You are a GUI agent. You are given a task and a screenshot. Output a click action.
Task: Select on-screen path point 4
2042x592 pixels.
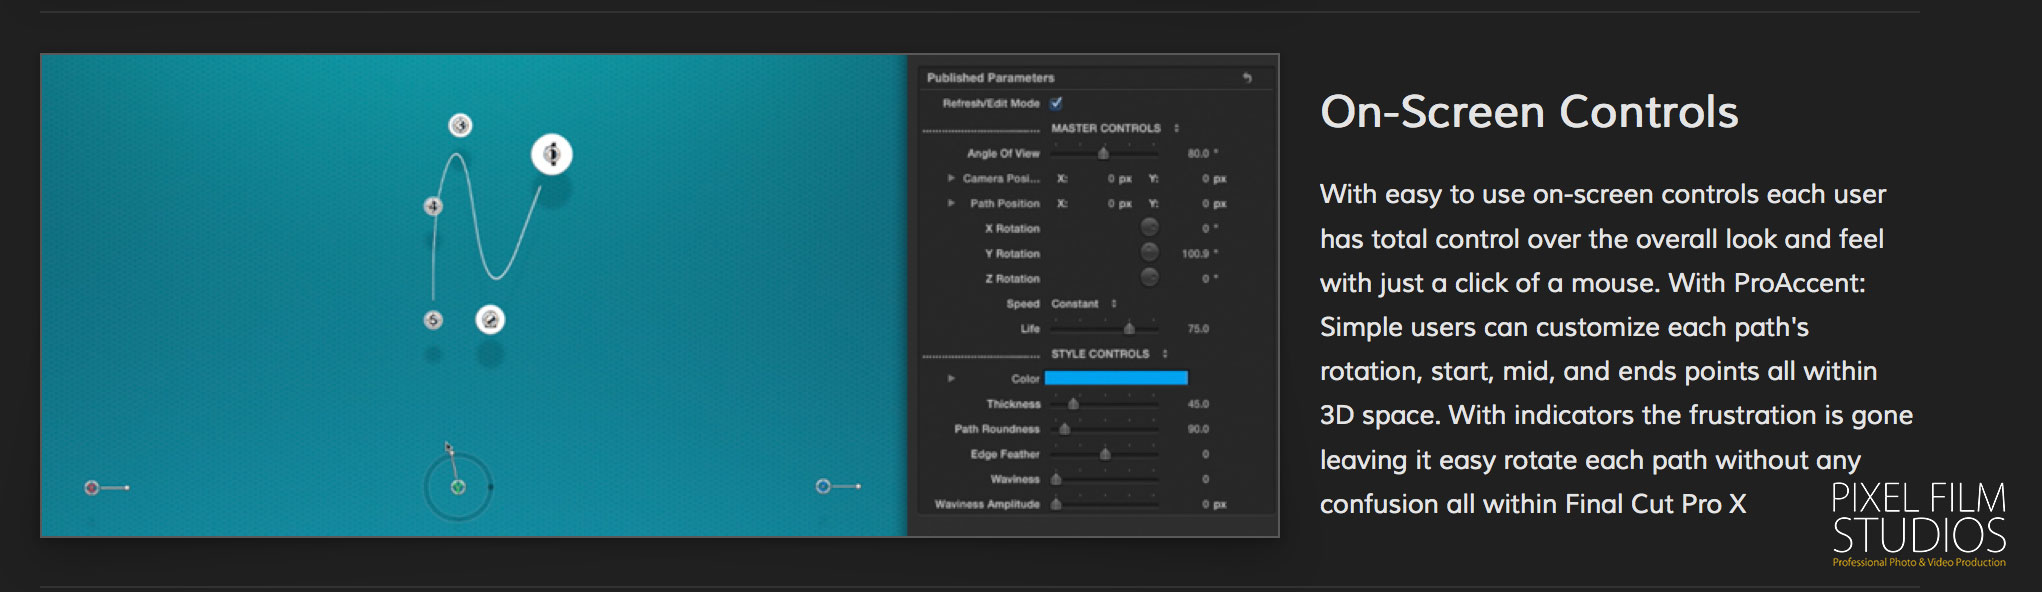point(433,206)
